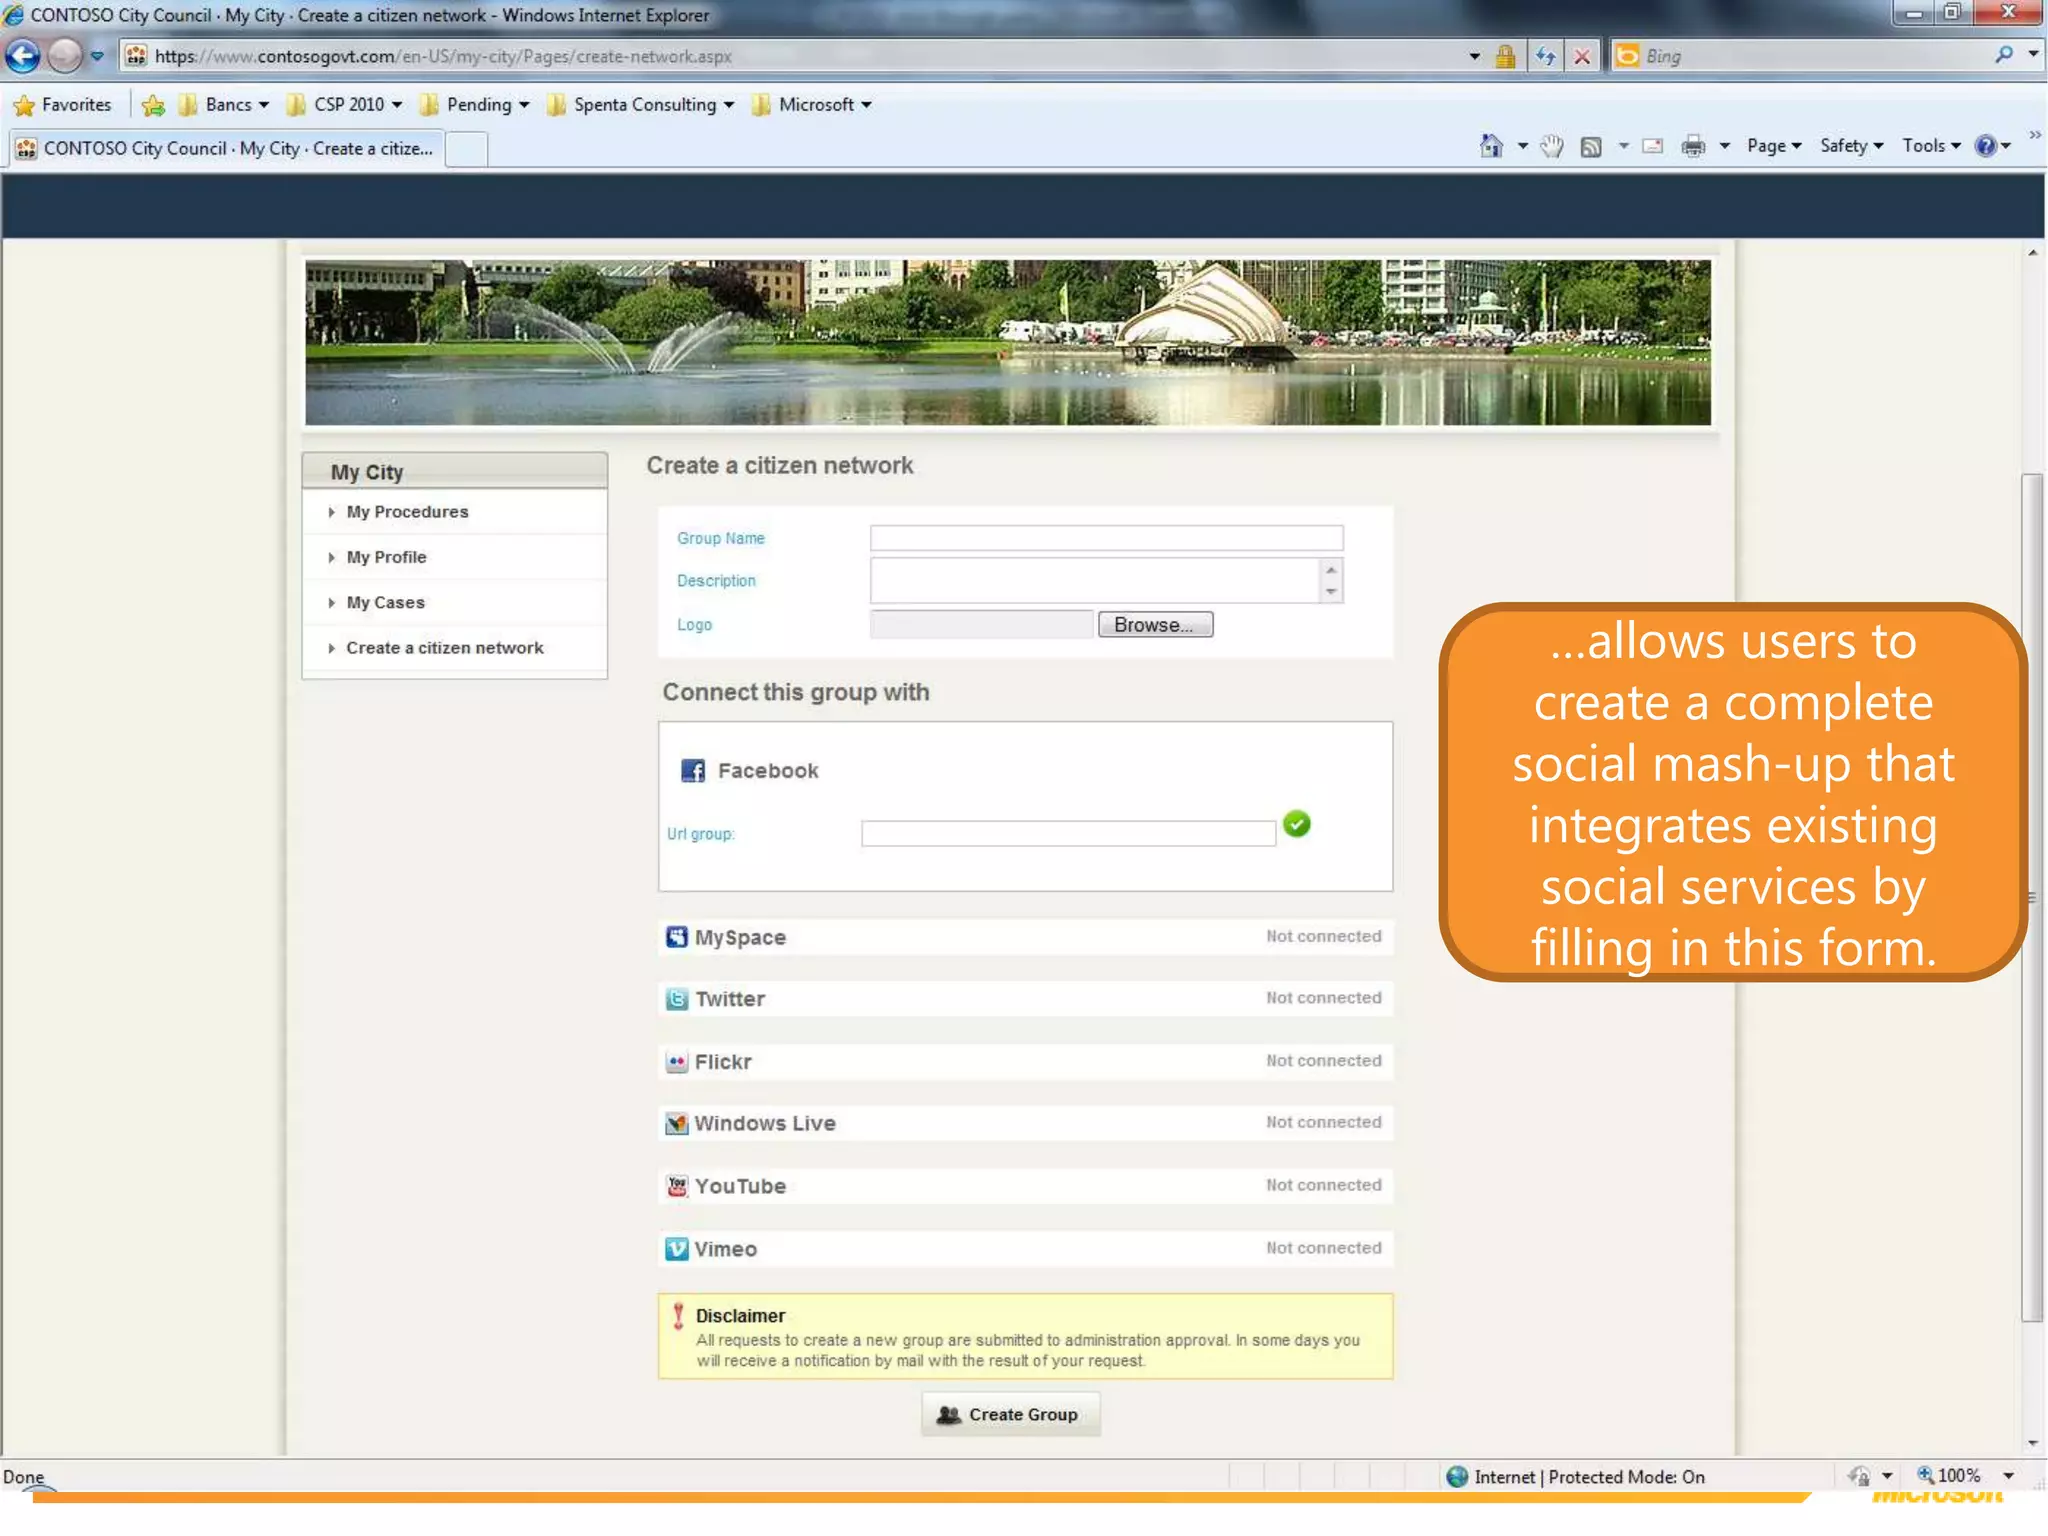
Task: Click the red Stop loading icon
Action: point(1582,56)
